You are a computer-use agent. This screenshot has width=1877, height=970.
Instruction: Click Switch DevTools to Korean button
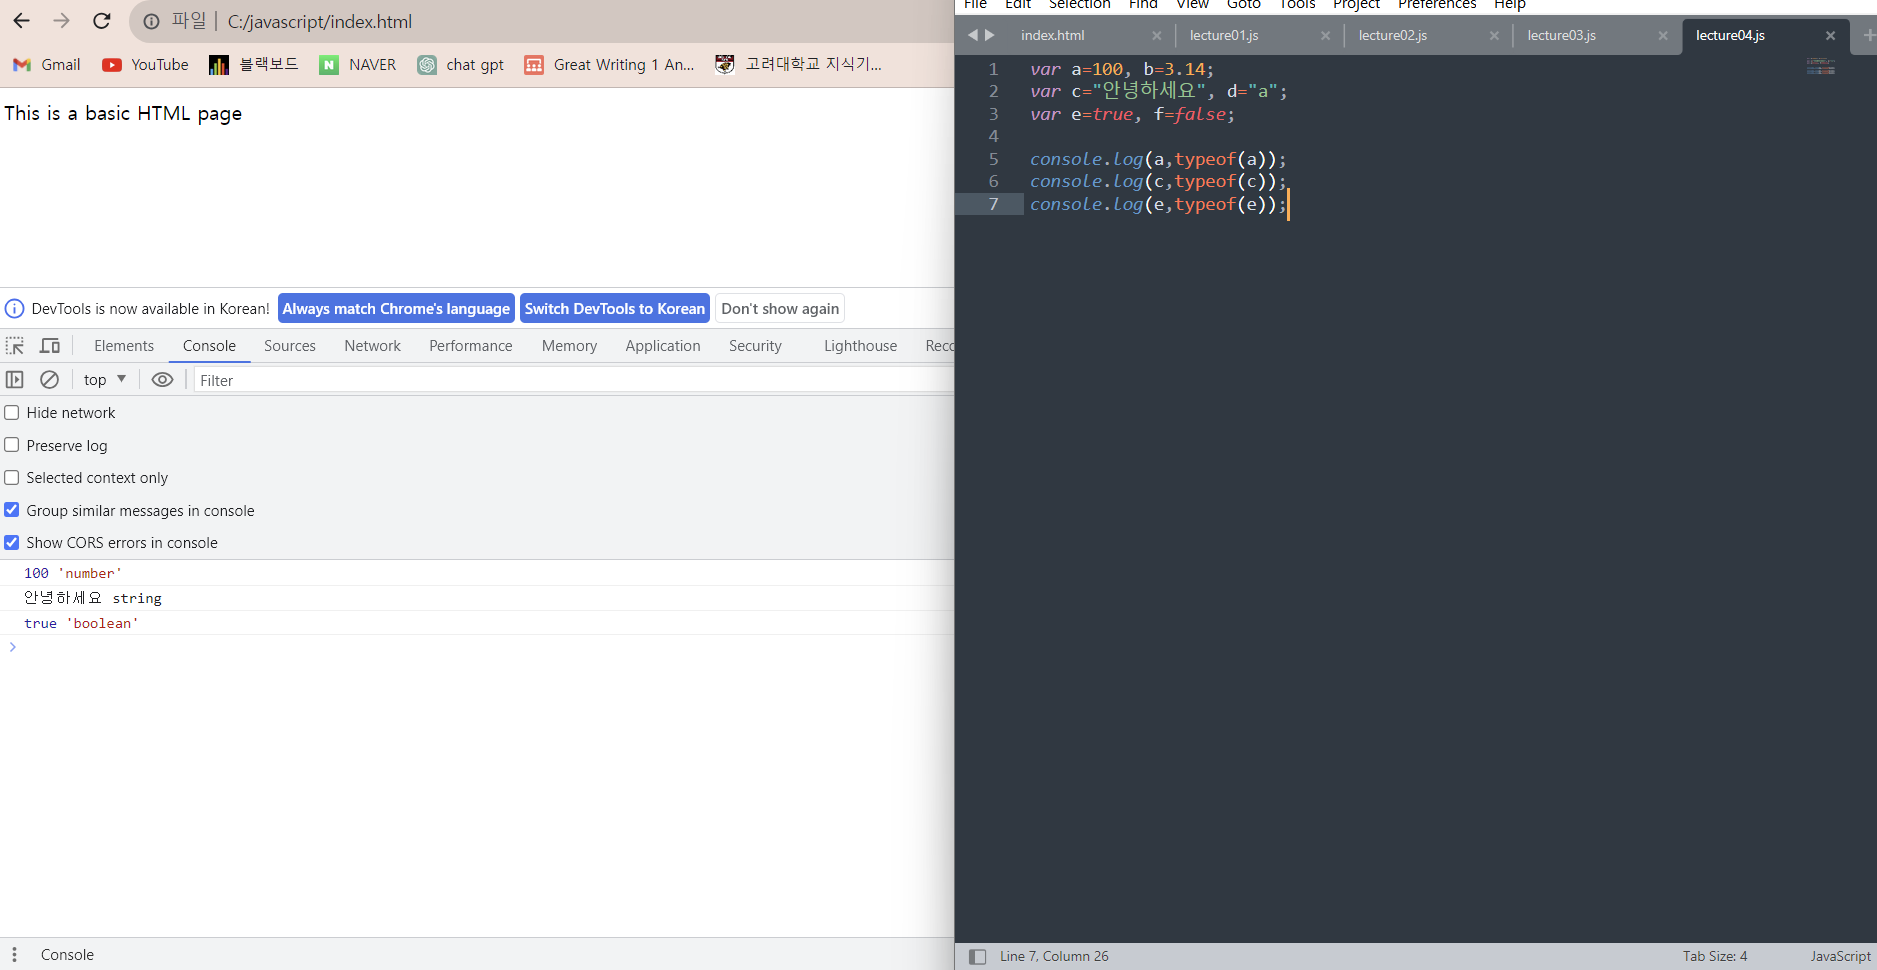point(615,309)
